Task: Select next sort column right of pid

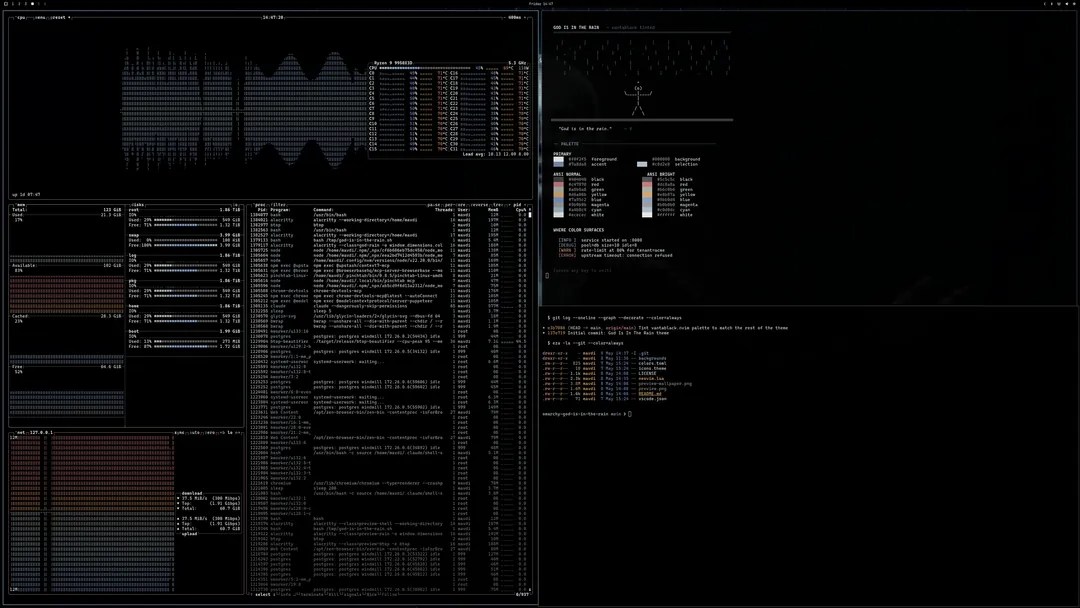Action: pos(523,205)
